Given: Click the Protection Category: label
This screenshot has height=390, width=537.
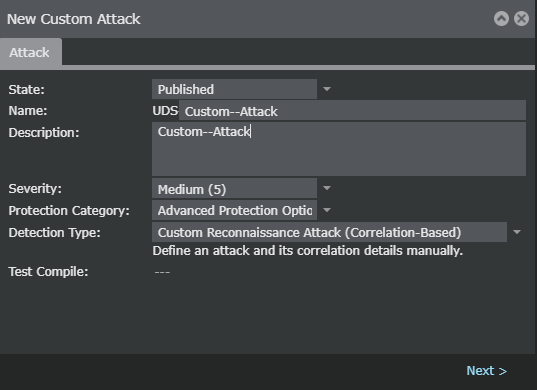Looking at the screenshot, I should [x=69, y=211].
